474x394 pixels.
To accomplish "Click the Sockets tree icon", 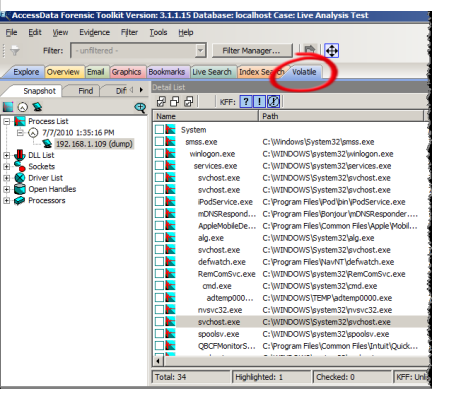I will pyautogui.click(x=20, y=166).
